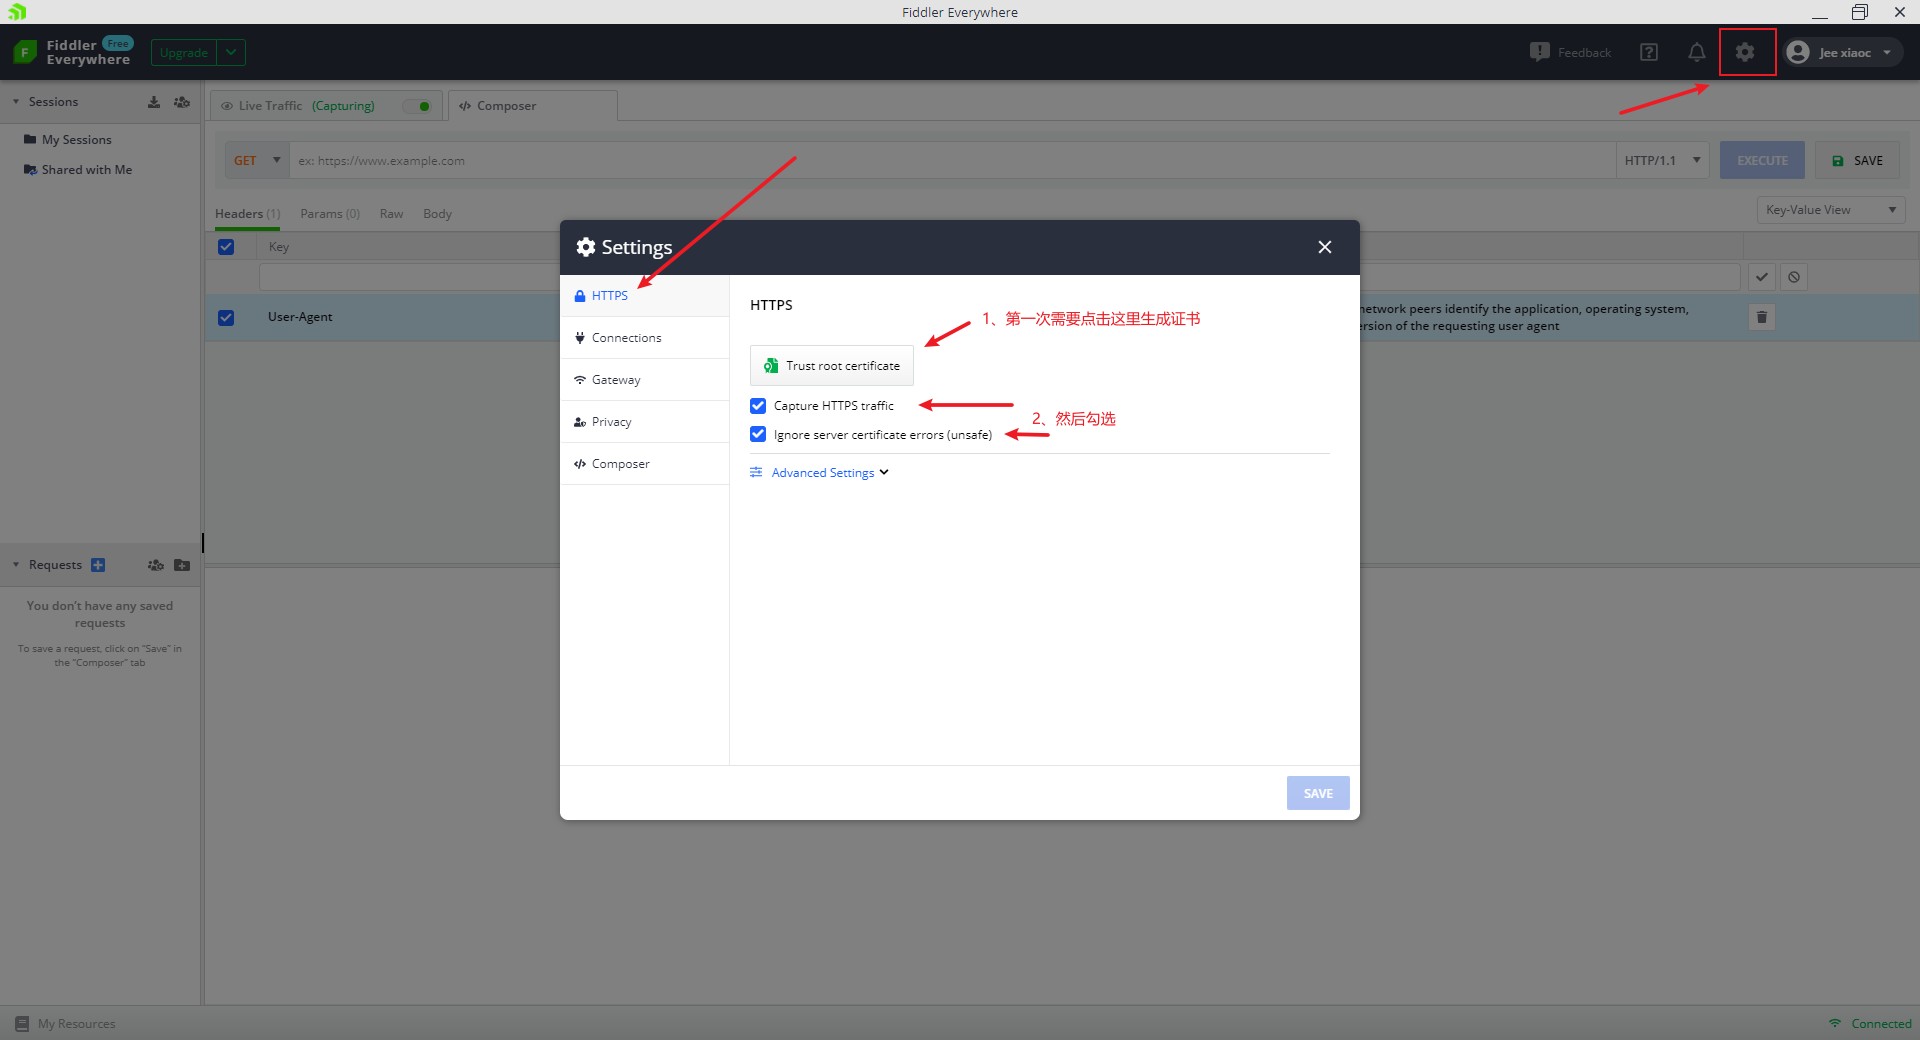The image size is (1920, 1040).
Task: Toggle Capture HTTPS traffic checkbox
Action: (758, 406)
